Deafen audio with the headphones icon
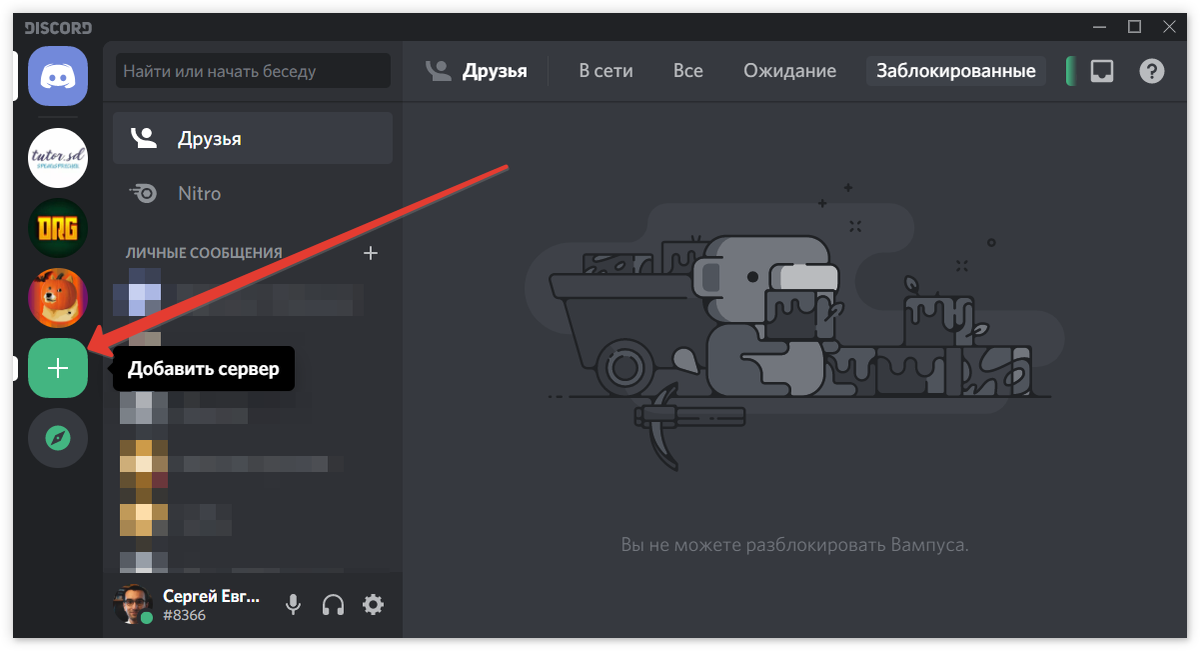 click(x=333, y=604)
